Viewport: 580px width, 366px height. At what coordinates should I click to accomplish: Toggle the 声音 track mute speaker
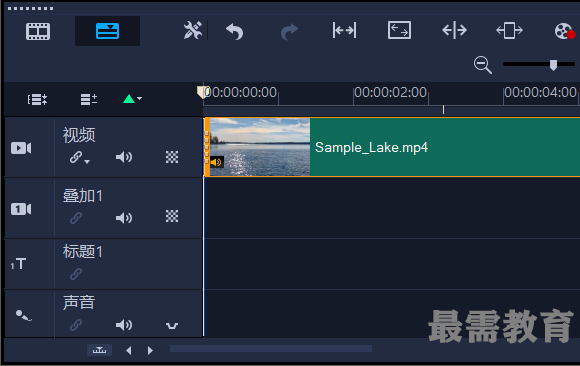(x=124, y=325)
